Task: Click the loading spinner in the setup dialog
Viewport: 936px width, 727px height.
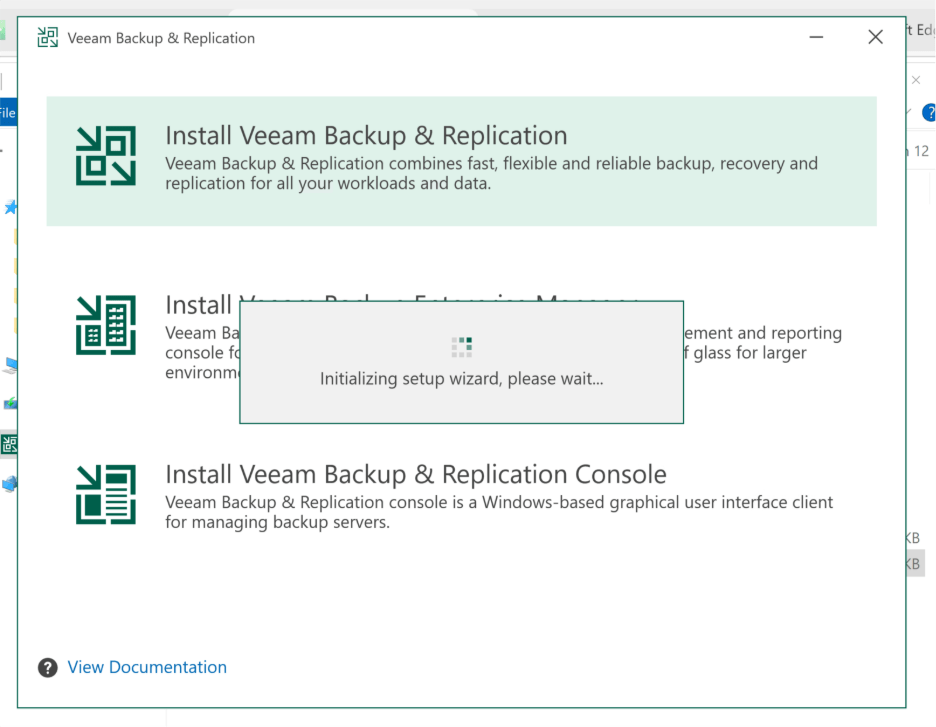Action: click(x=461, y=347)
